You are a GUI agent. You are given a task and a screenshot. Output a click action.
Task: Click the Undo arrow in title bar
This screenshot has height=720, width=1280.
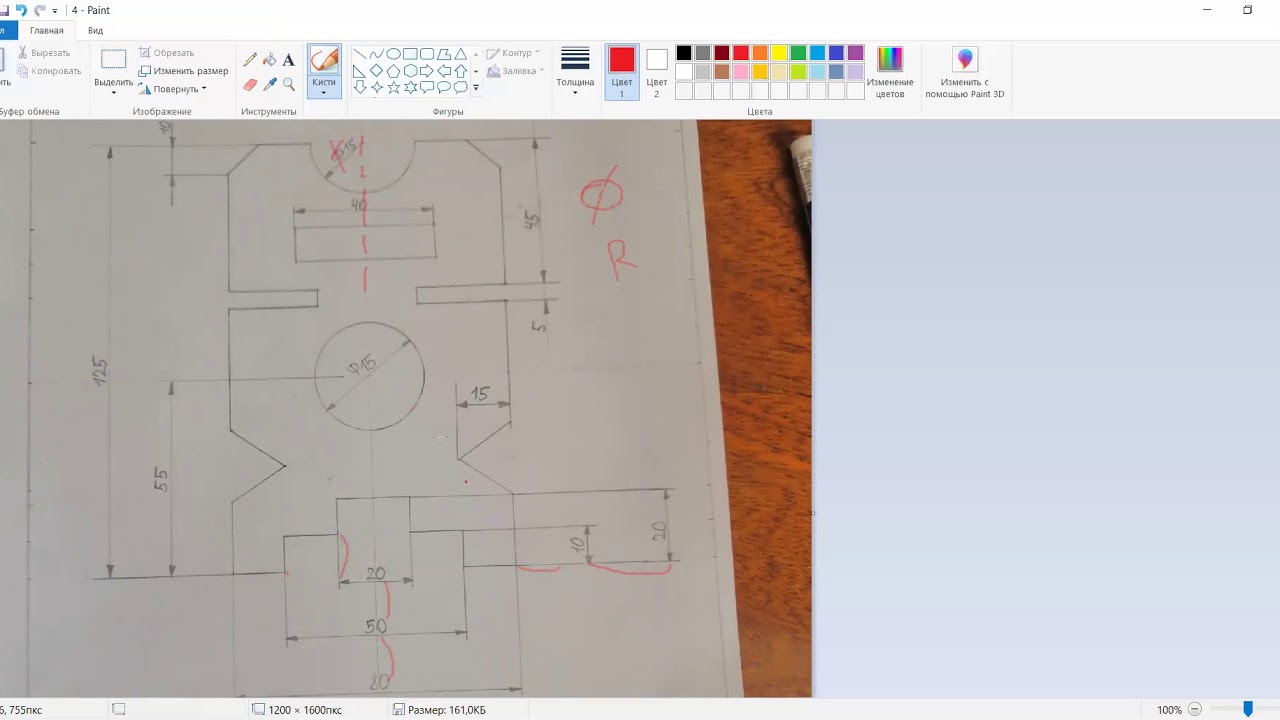(x=21, y=10)
